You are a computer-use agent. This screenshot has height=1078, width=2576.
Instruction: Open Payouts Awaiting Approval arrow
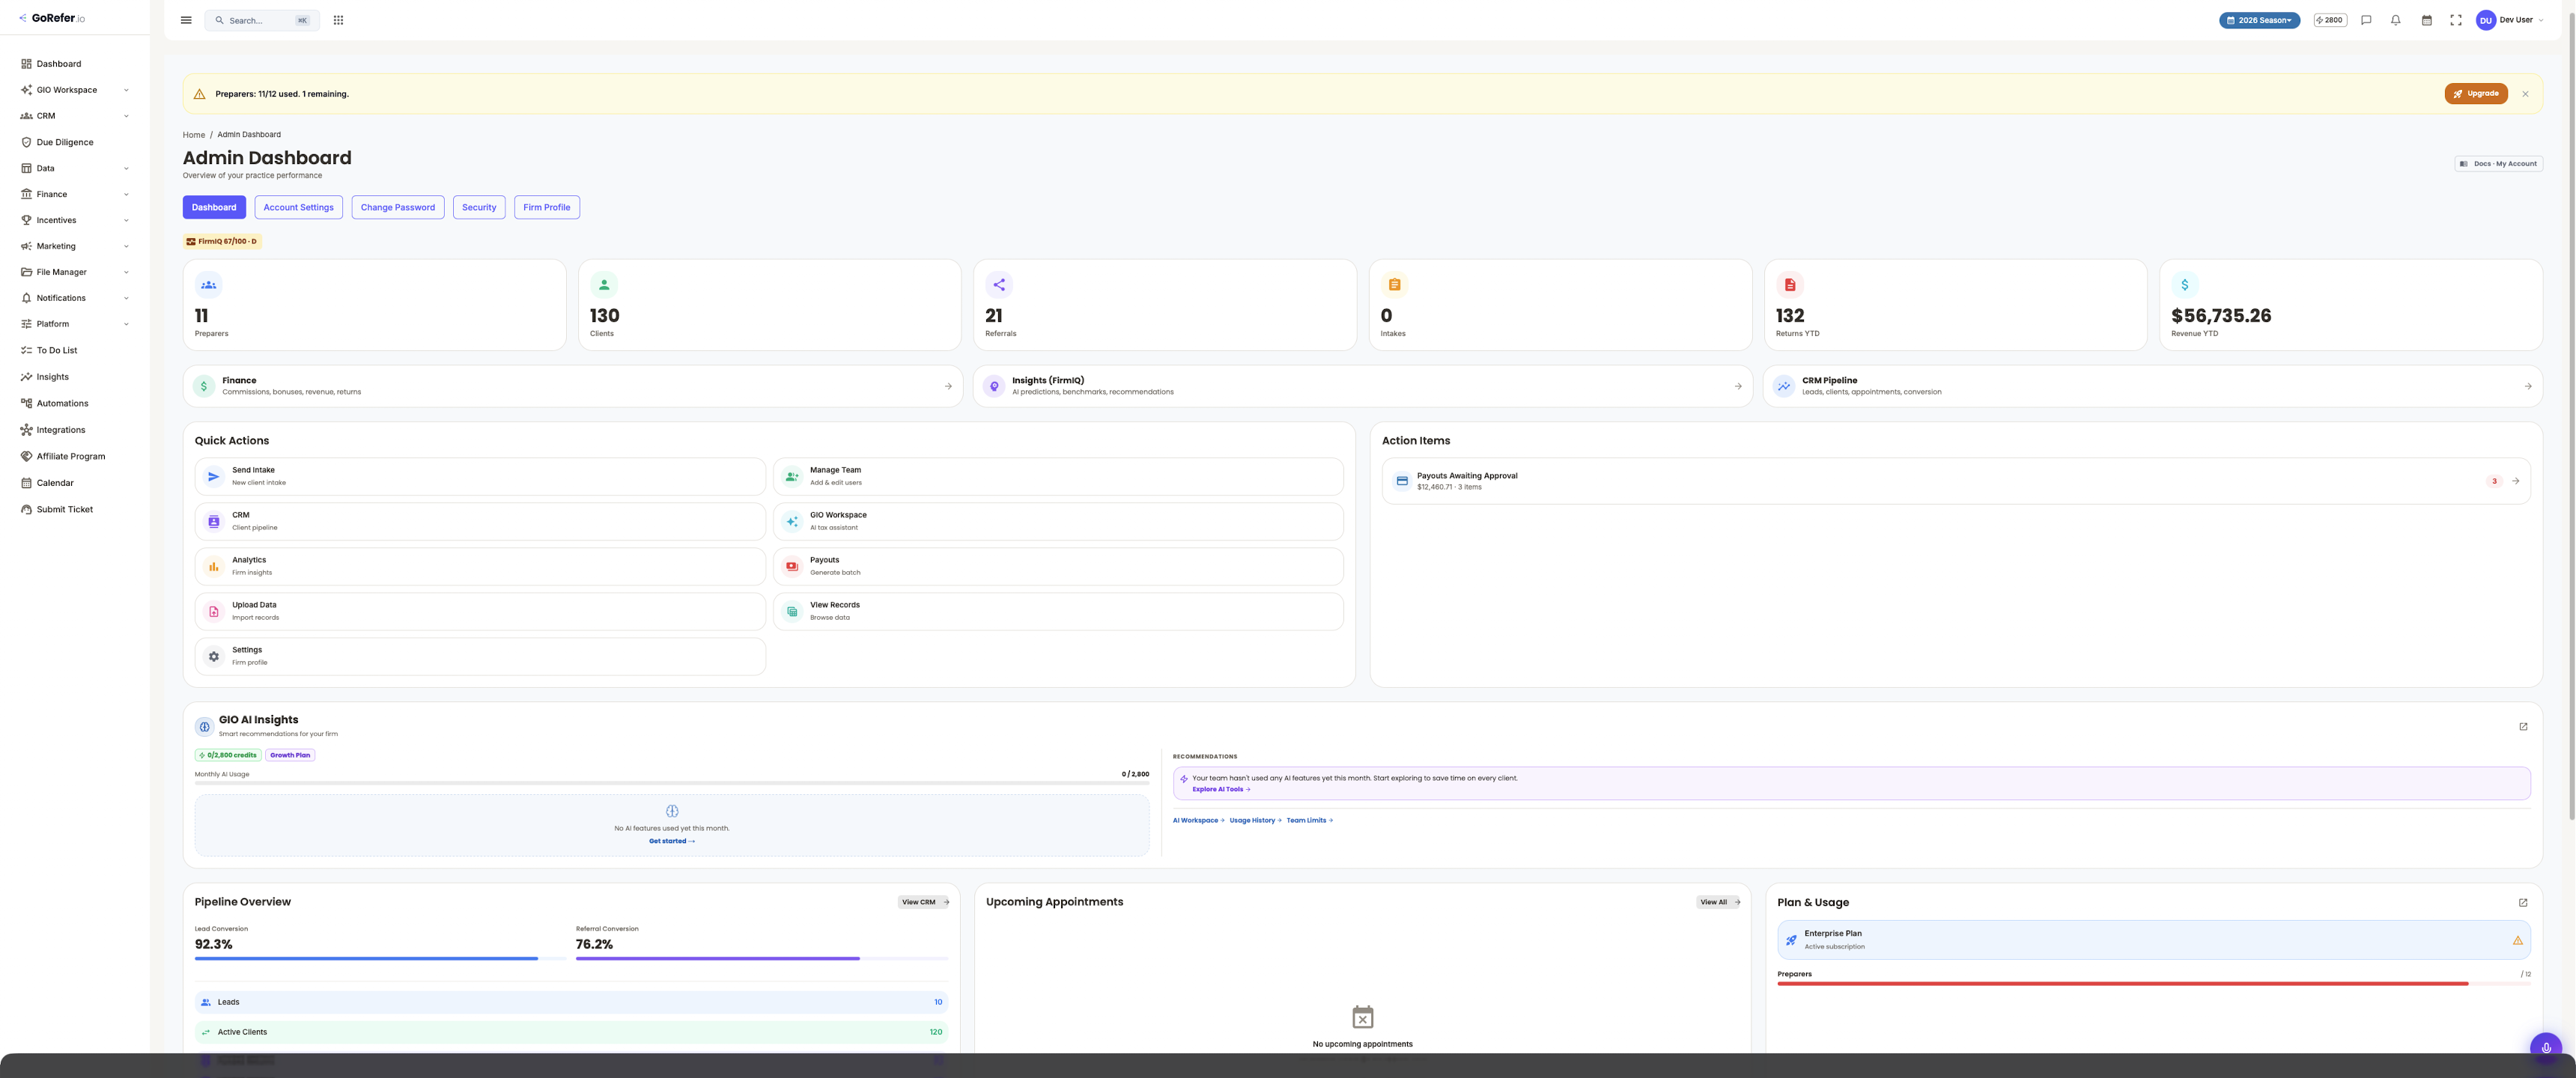[2516, 481]
